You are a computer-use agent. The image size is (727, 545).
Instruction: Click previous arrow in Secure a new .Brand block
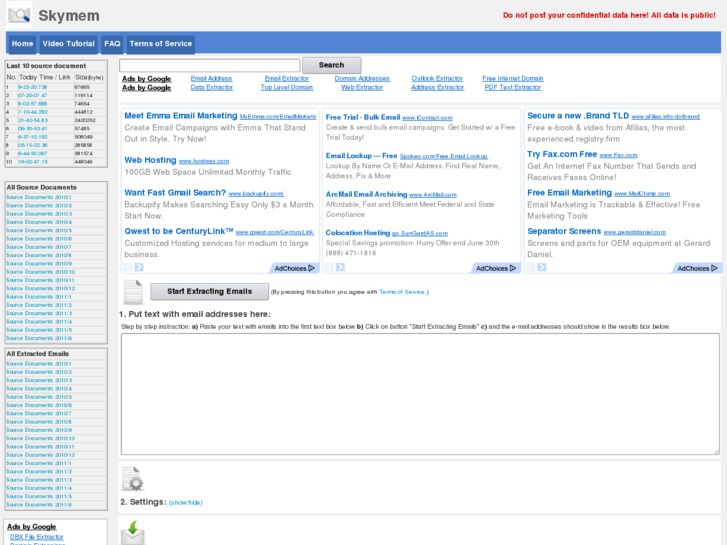tap(530, 267)
